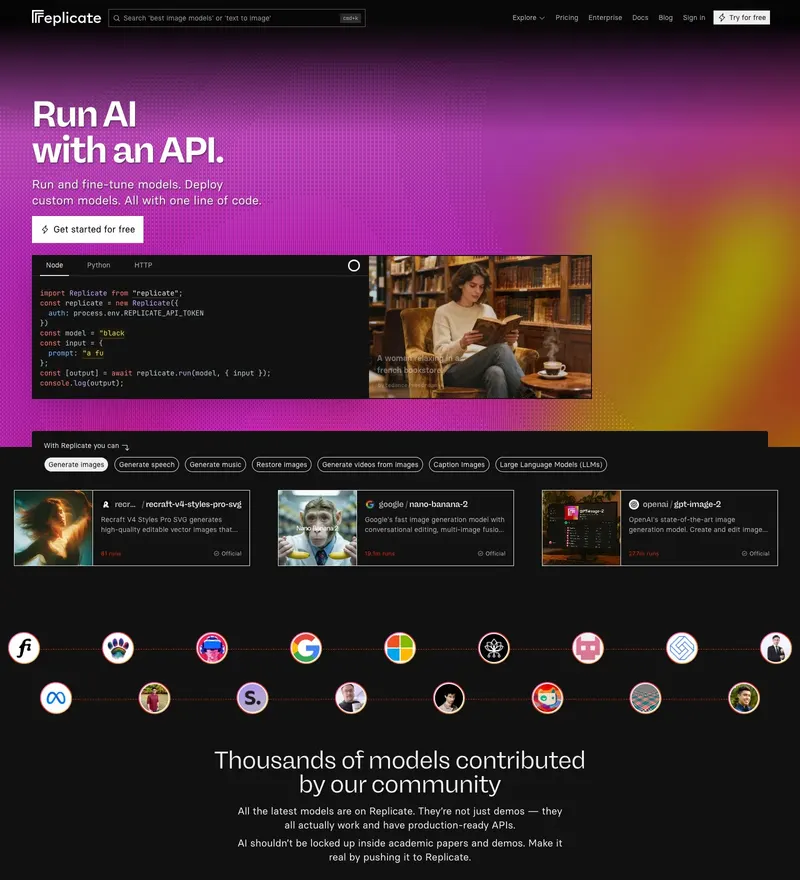Image resolution: width=800 pixels, height=880 pixels.
Task: Click the bookstore woman preview image
Action: 480,327
